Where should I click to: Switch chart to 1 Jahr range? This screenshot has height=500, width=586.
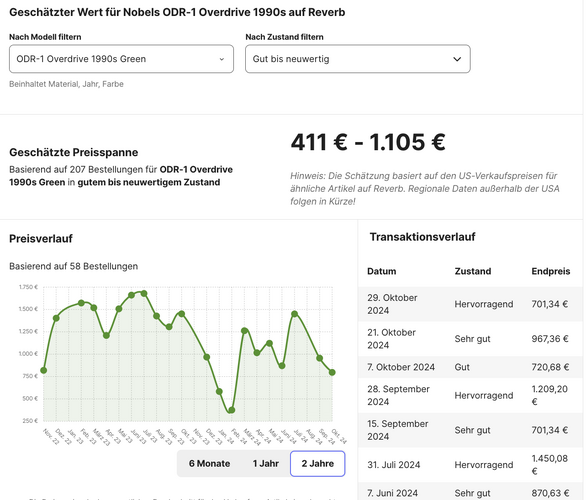click(x=266, y=463)
